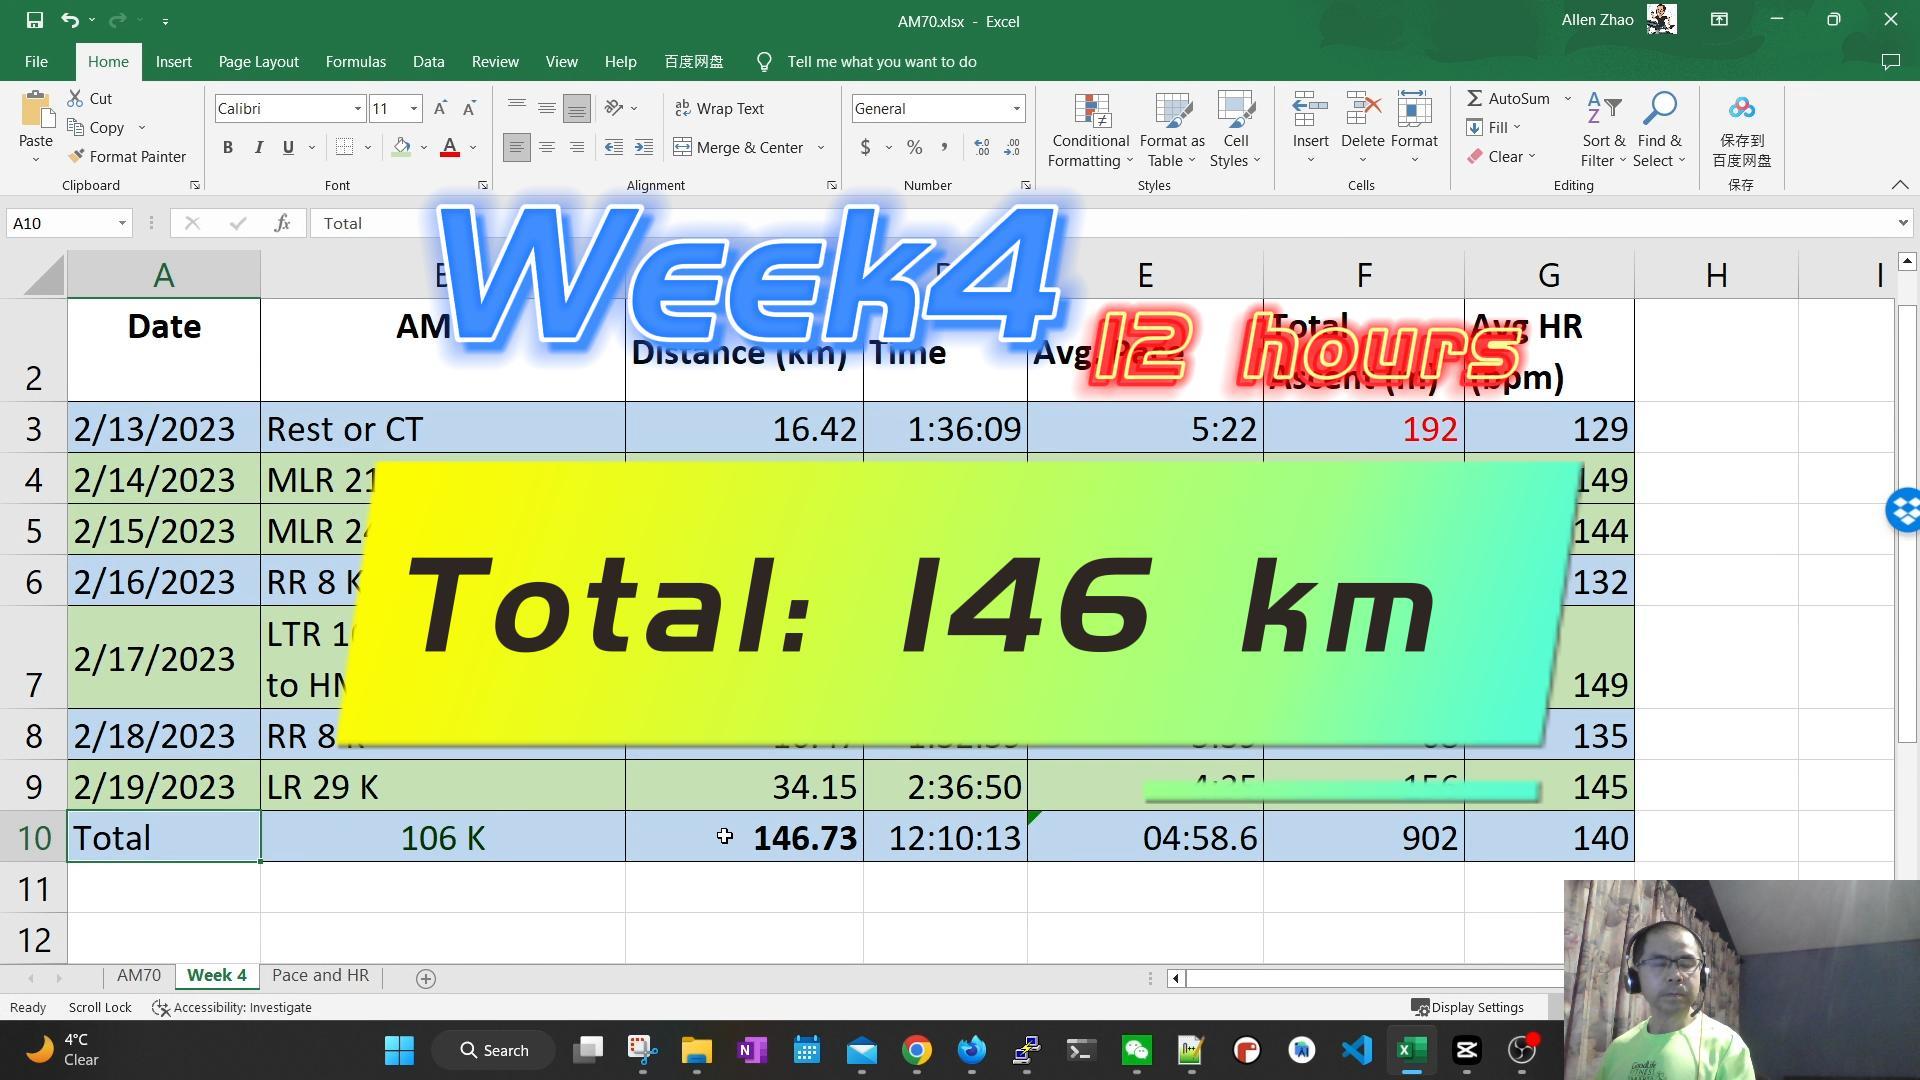Click AutoSum sigma button
Image resolution: width=1920 pixels, height=1080 pixels.
(x=1508, y=98)
